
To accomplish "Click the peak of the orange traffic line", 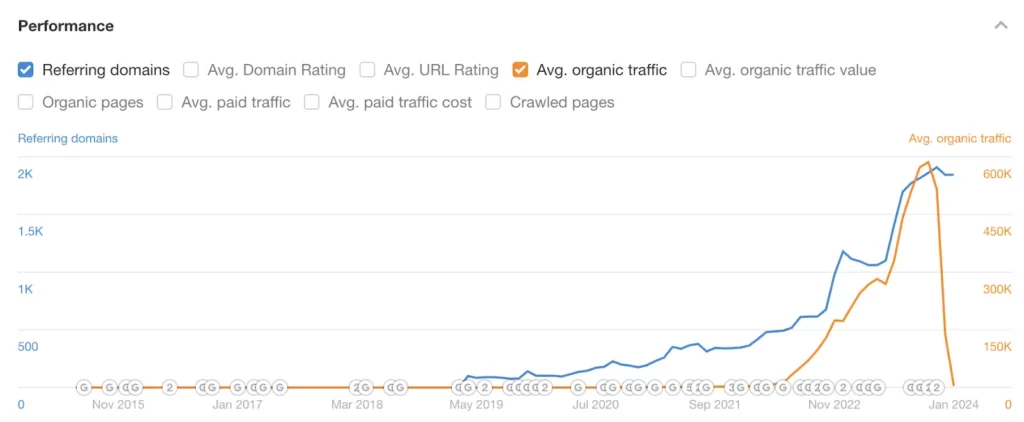I will pyautogui.click(x=928, y=162).
